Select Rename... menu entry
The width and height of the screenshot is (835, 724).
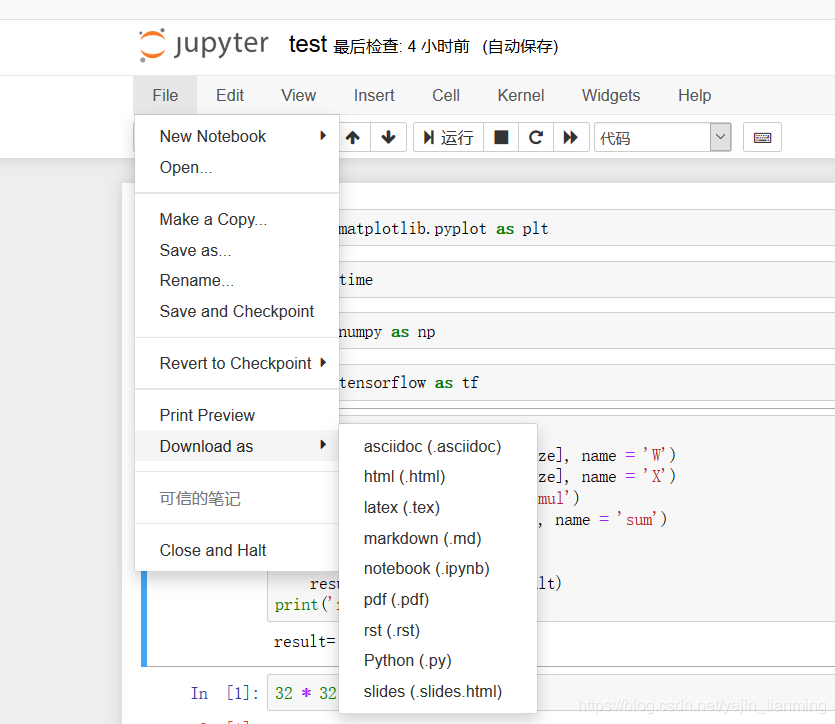click(237, 281)
